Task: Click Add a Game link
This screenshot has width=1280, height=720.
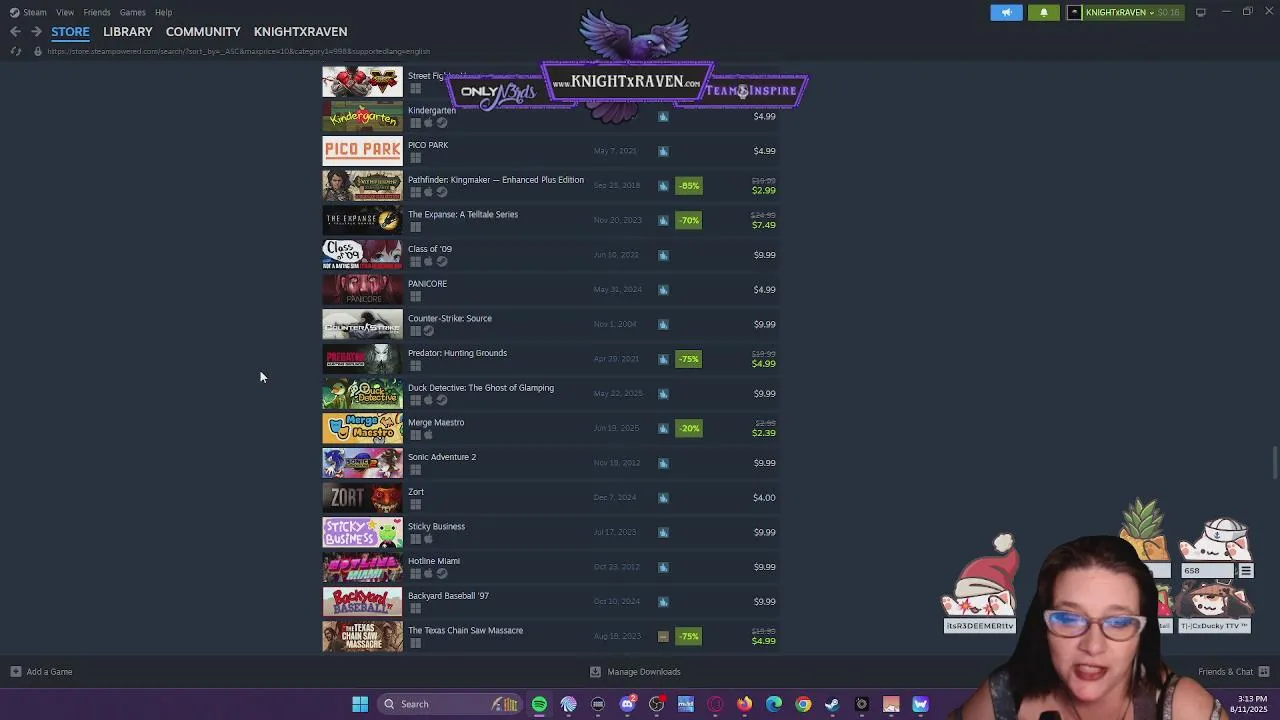Action: click(49, 672)
